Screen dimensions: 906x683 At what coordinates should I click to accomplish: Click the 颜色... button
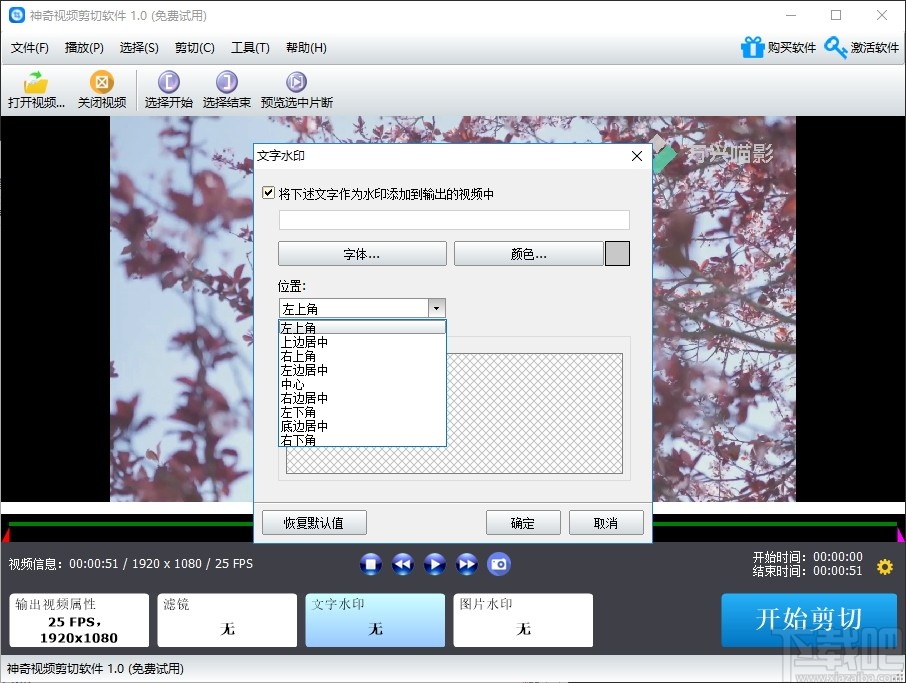529,254
